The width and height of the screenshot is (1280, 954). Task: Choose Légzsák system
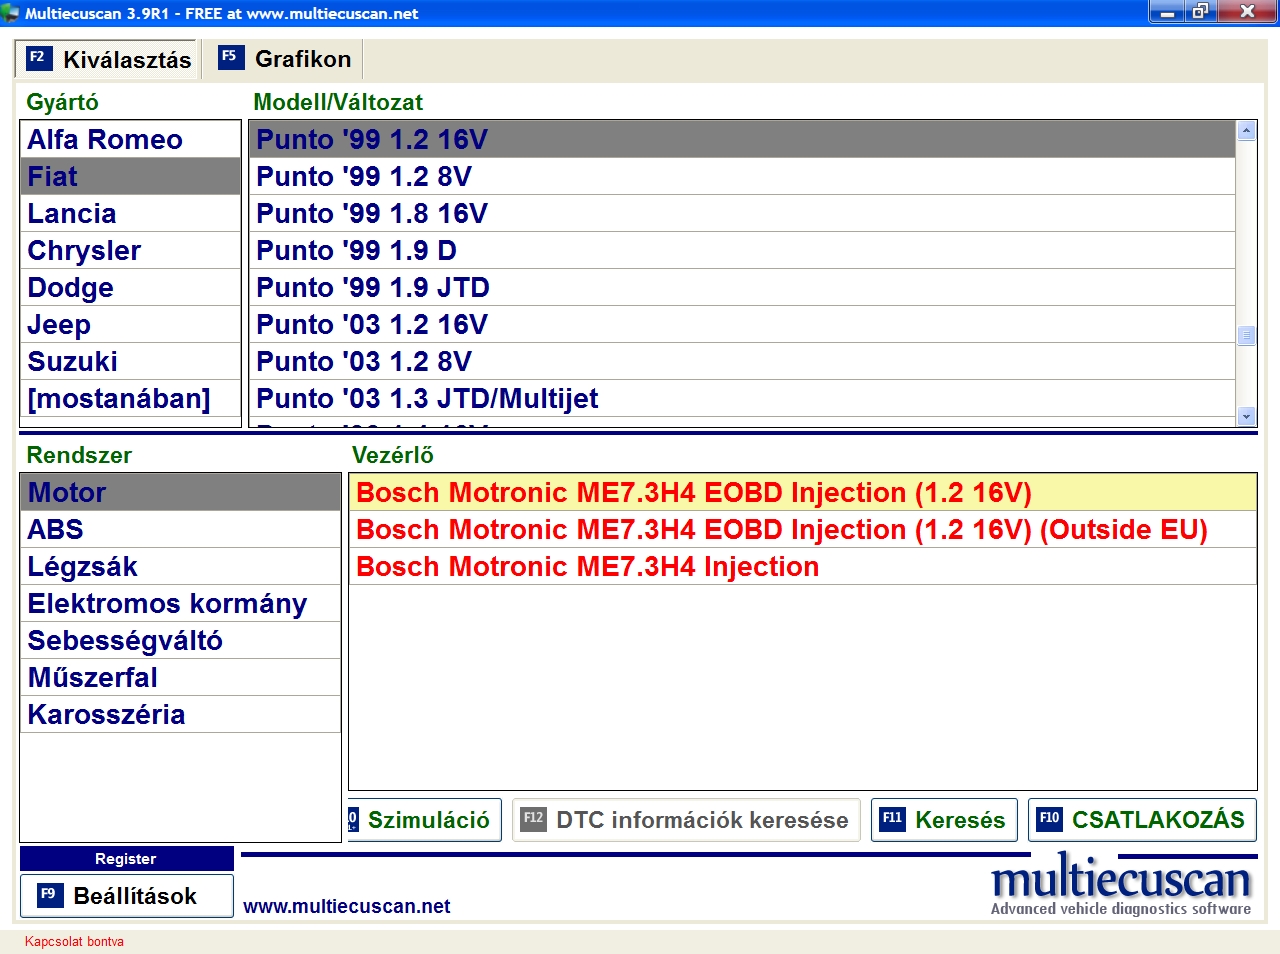pyautogui.click(x=180, y=567)
